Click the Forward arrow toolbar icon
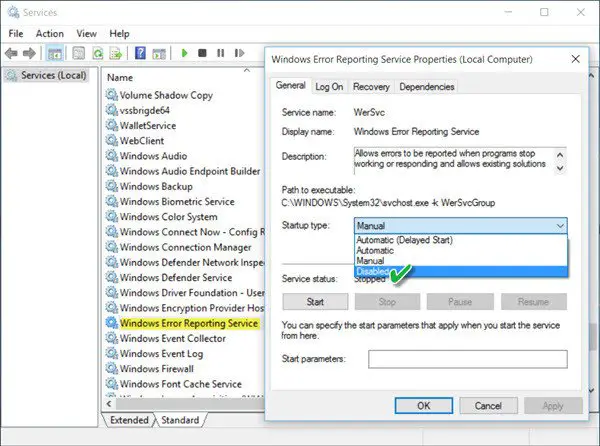This screenshot has width=600, height=446. (x=29, y=53)
